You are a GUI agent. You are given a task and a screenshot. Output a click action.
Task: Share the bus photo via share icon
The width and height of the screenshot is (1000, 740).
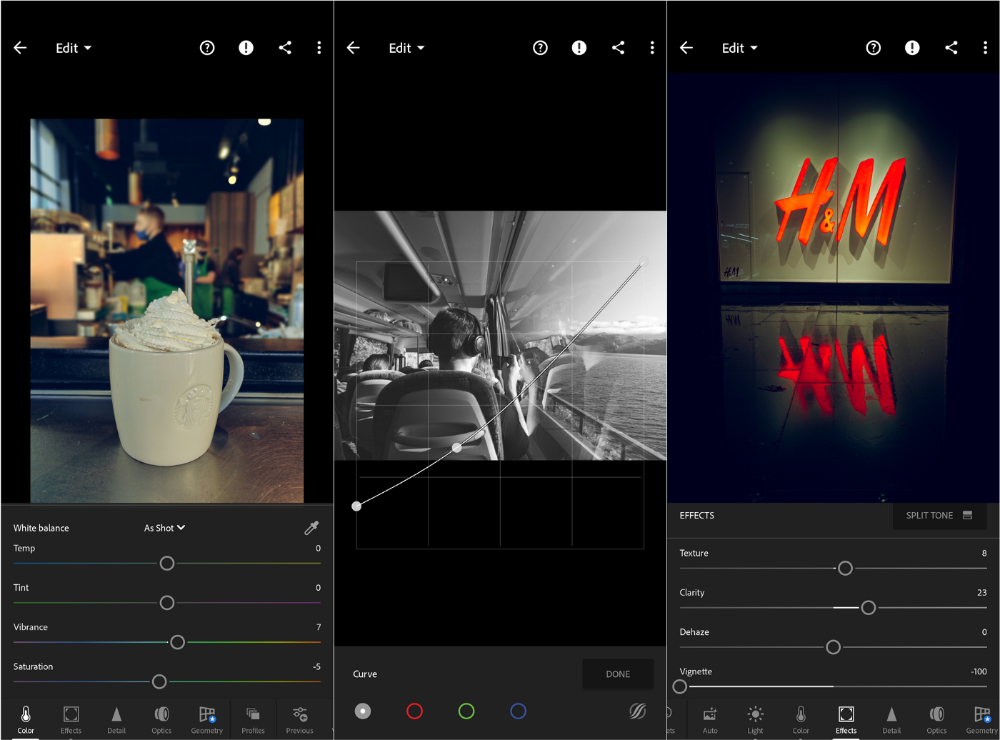pos(618,48)
